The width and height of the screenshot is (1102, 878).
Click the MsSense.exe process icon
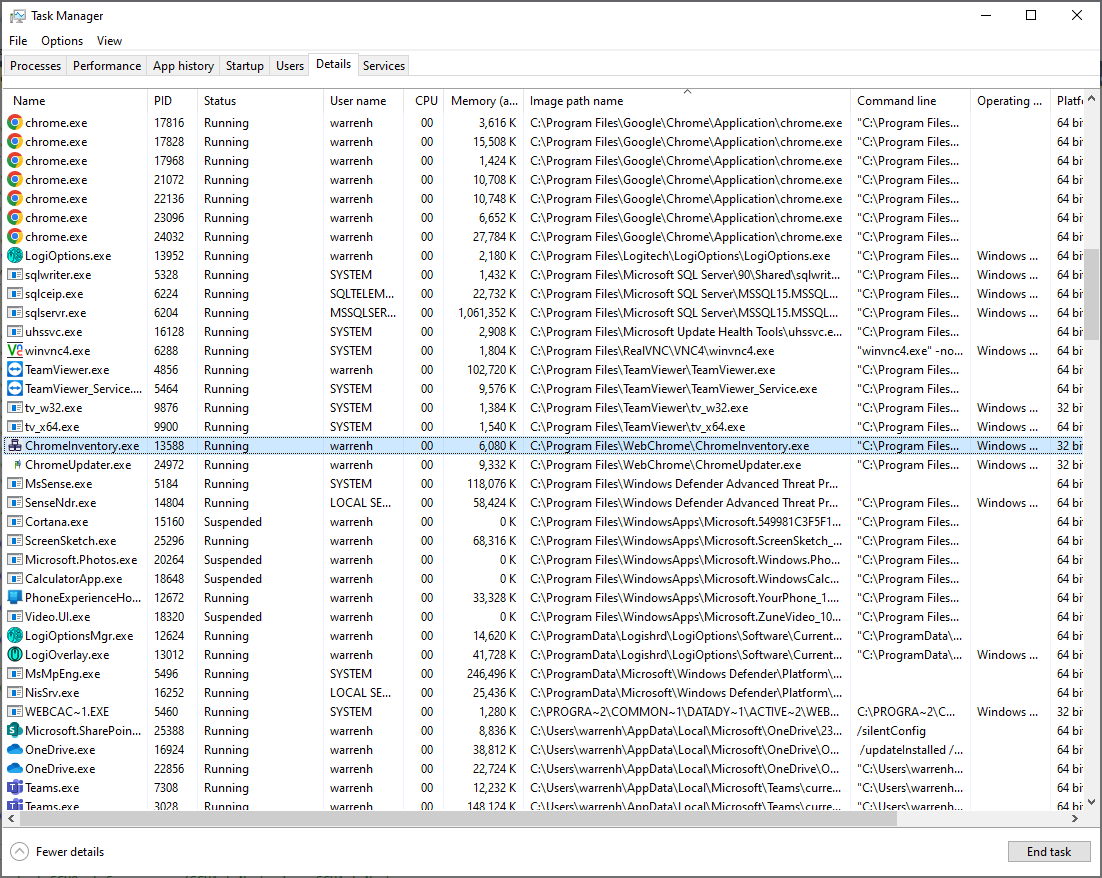[x=15, y=484]
